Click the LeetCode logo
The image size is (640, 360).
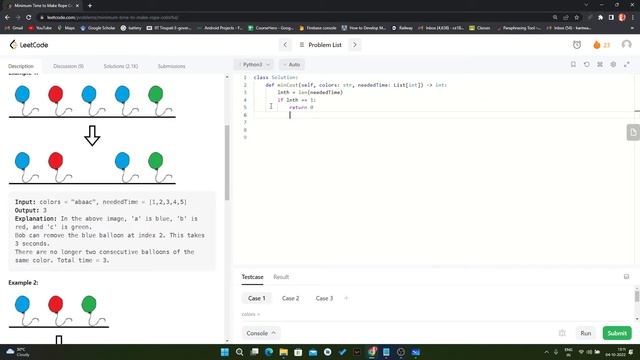[29, 45]
